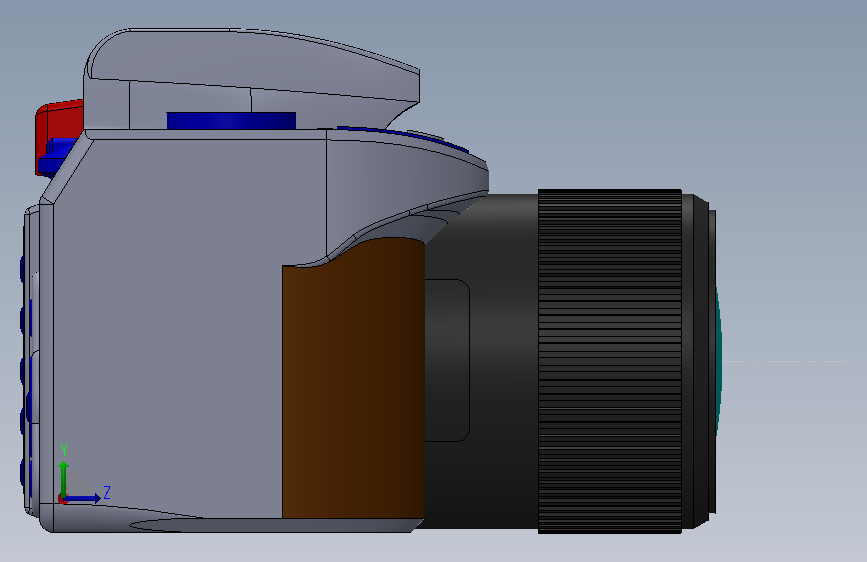Image resolution: width=867 pixels, height=562 pixels.
Task: Select the knurled black lens focus ring
Action: pyautogui.click(x=609, y=361)
